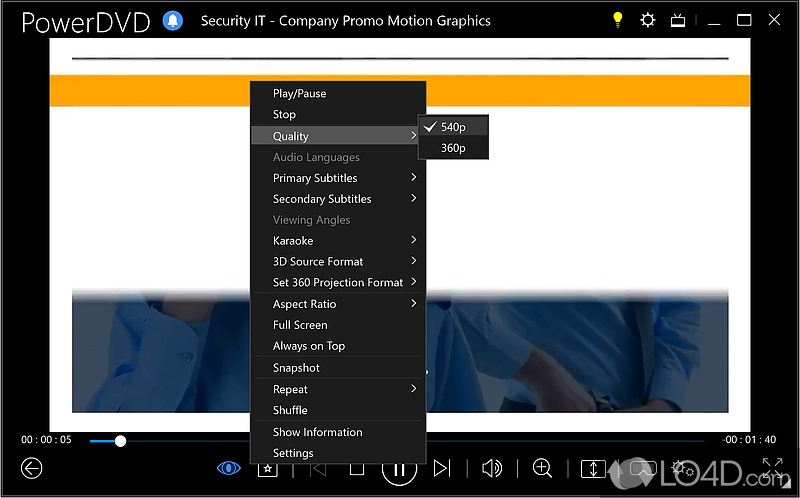
Task: Toggle Shuffle in context menu
Action: click(338, 410)
